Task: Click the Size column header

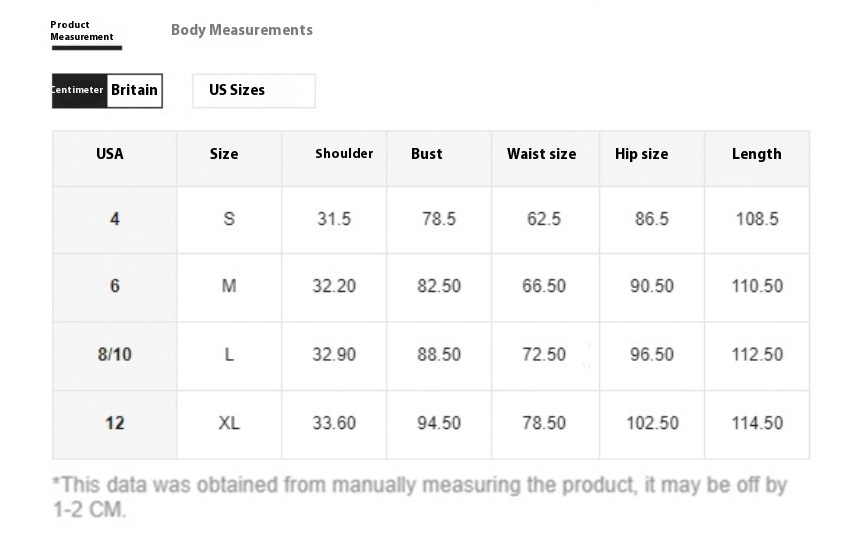Action: [224, 154]
